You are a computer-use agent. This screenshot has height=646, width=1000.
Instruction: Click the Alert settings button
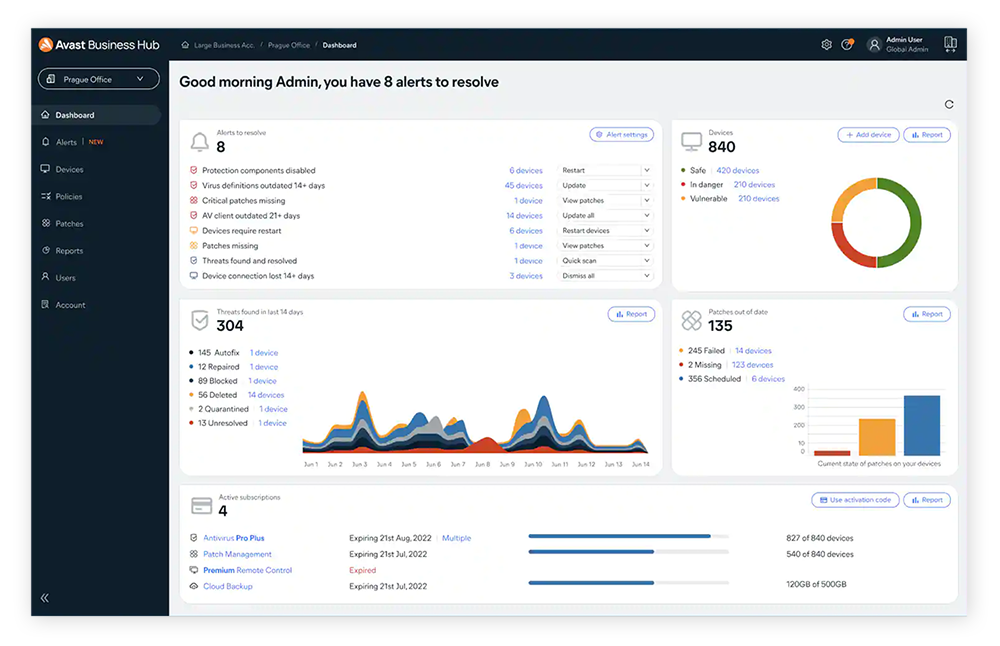(x=621, y=134)
